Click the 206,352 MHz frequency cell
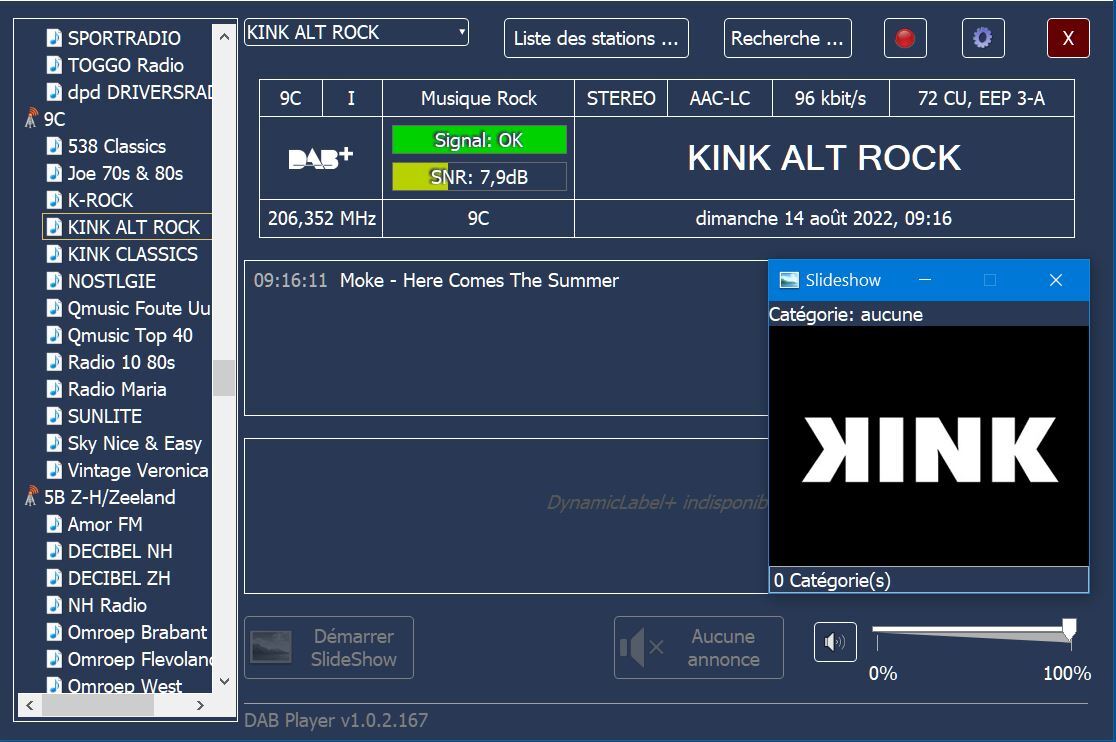The width and height of the screenshot is (1116, 742). [321, 218]
